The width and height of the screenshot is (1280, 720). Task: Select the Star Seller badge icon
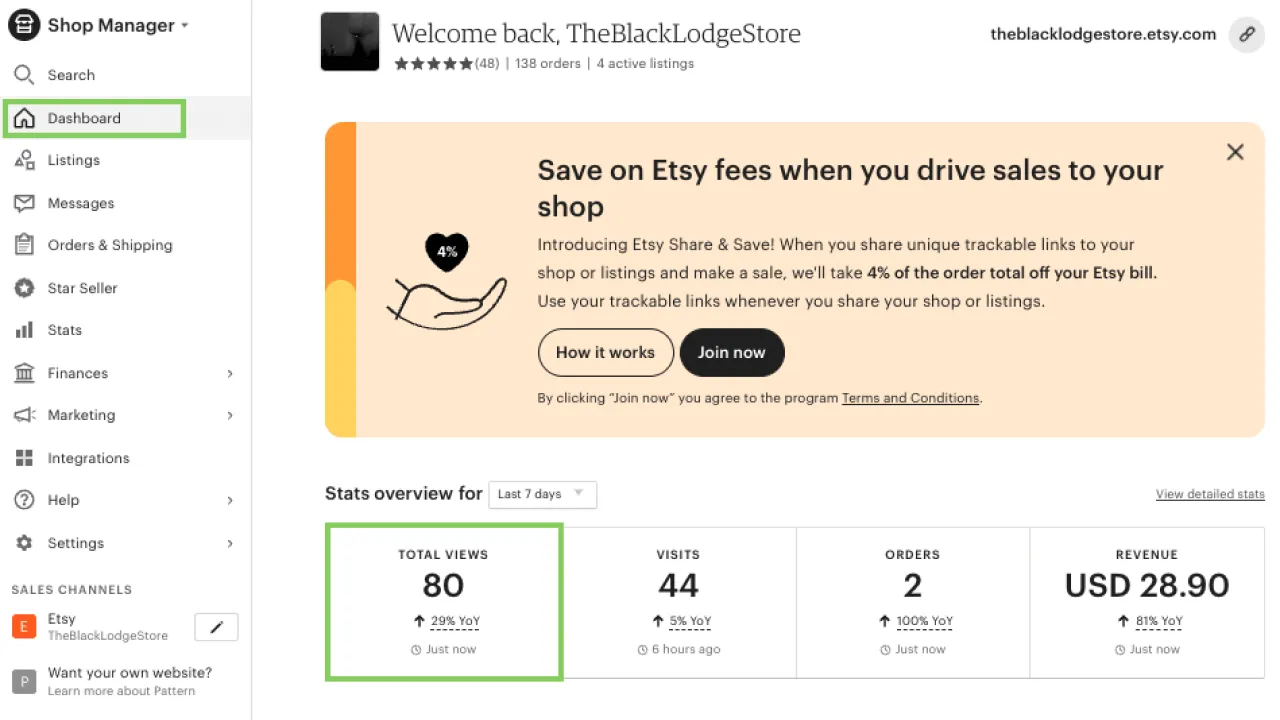[x=24, y=288]
